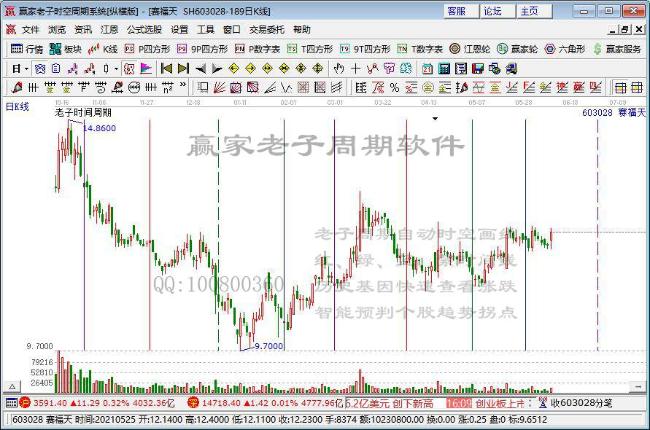
Task: Open the 9T四方形 tool
Action: pos(365,49)
